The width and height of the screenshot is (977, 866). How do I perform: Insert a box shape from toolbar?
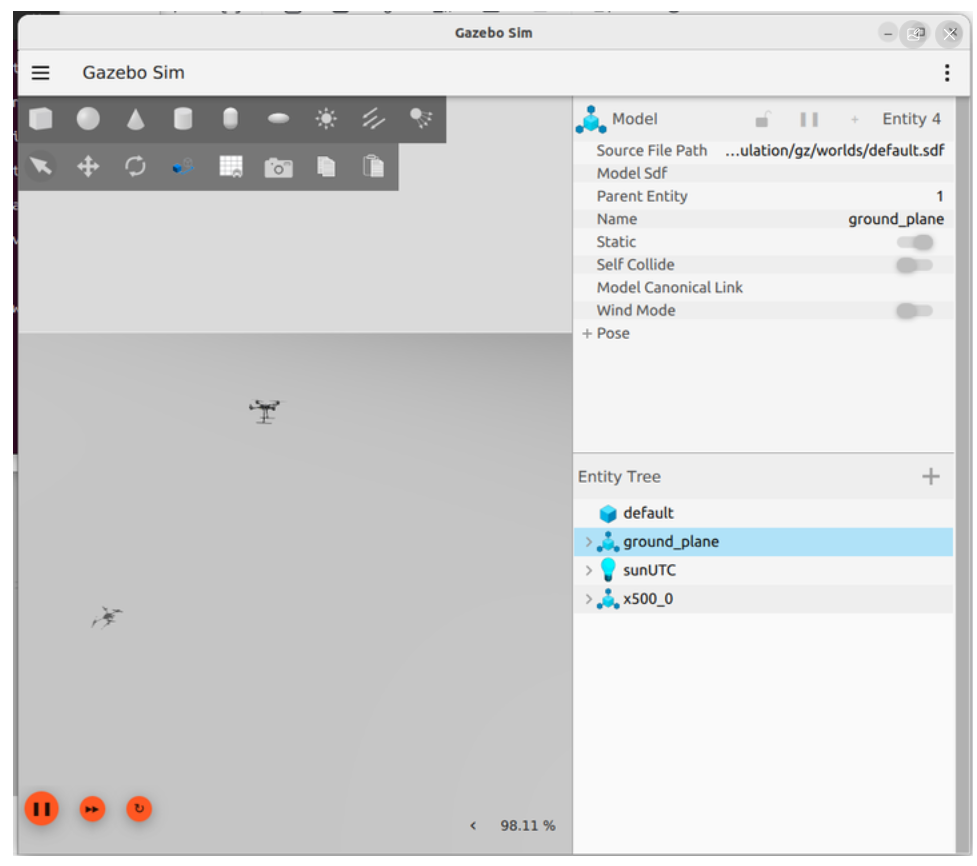click(x=41, y=118)
